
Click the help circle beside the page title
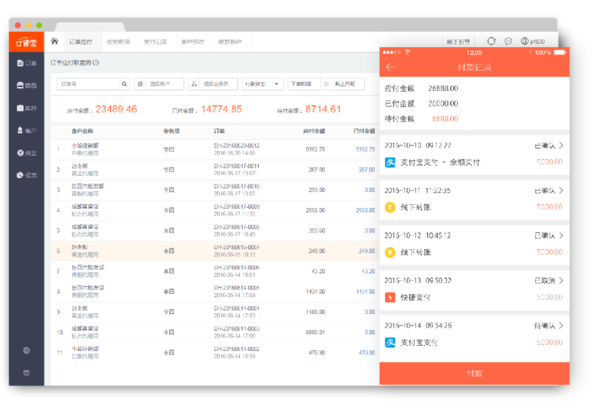[96, 63]
